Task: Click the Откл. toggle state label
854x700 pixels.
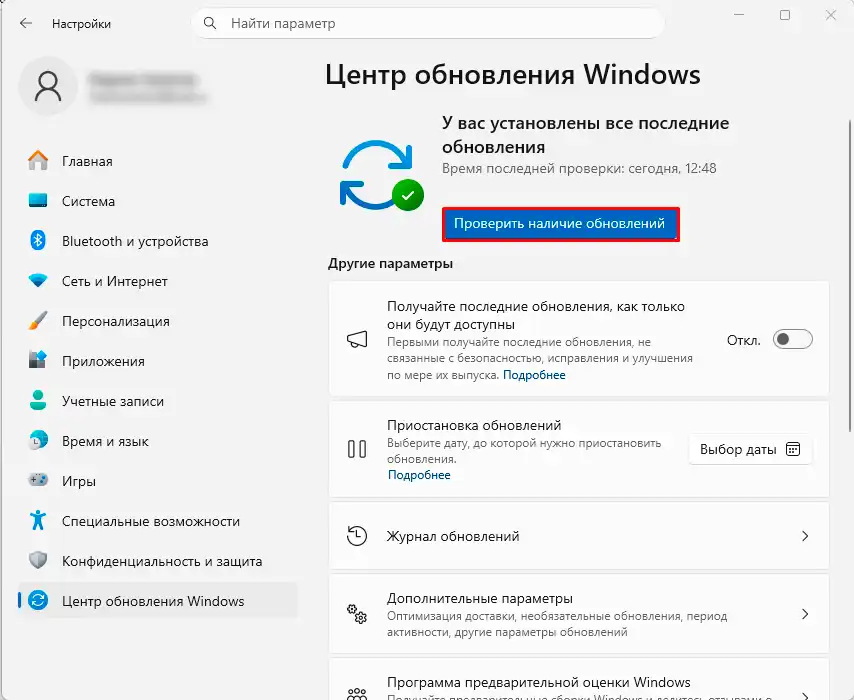Action: 743,340
